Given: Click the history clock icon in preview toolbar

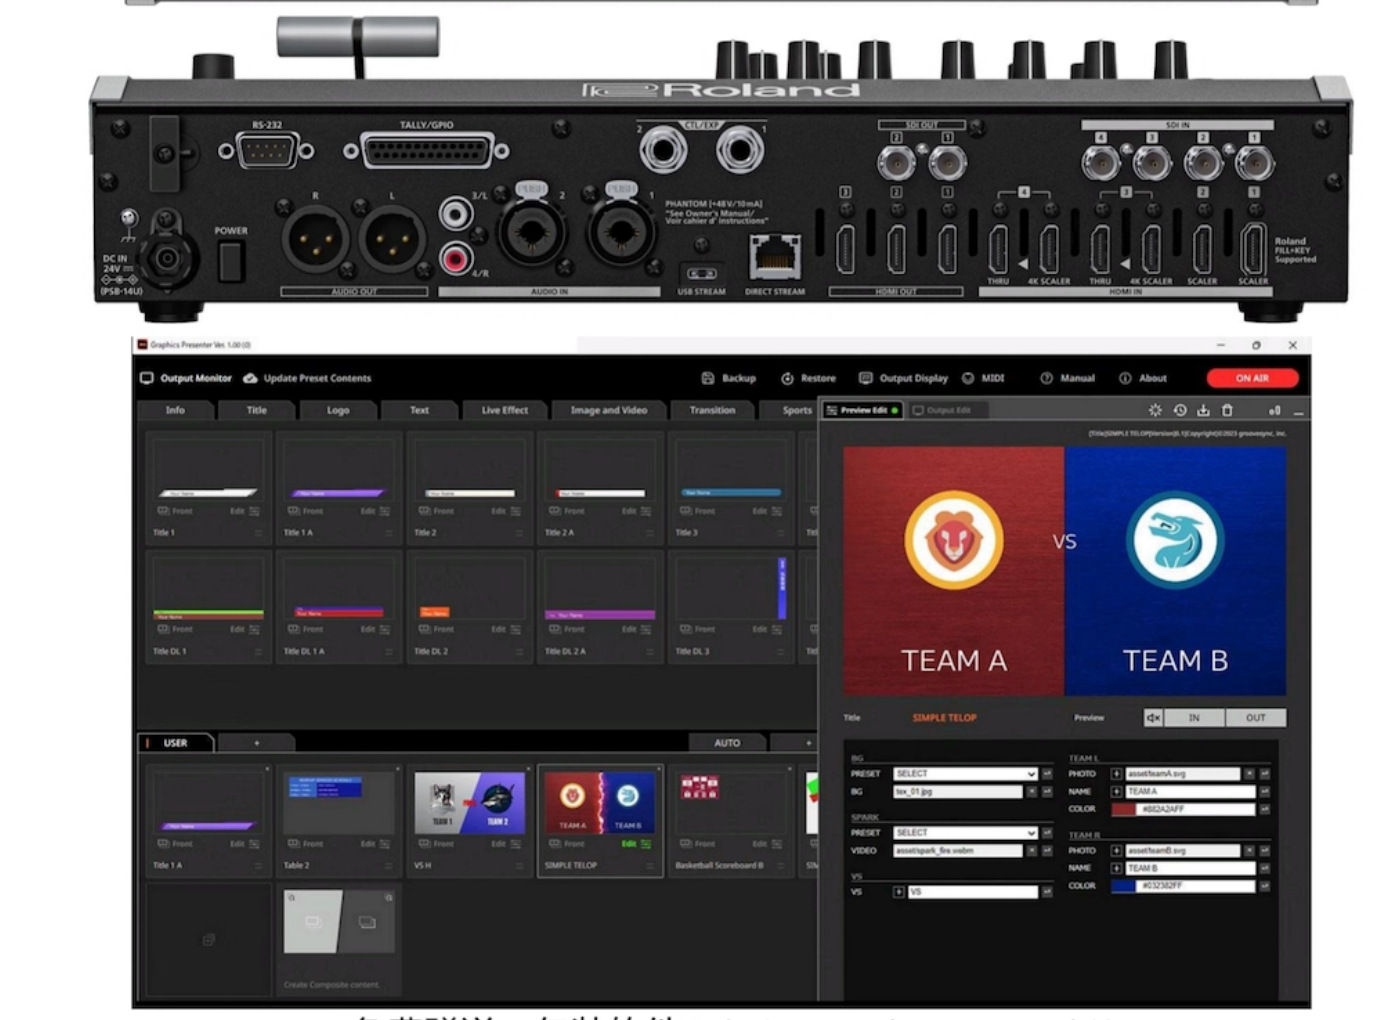Looking at the screenshot, I should click(x=1180, y=410).
